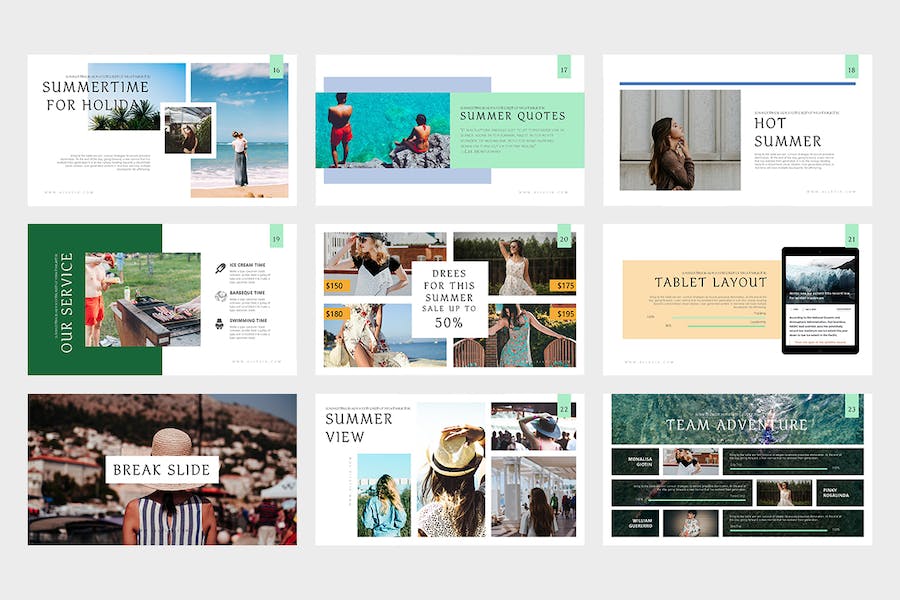This screenshot has height=600, width=900.
Task: Select the Summertime For Holiday title text
Action: pos(95,96)
